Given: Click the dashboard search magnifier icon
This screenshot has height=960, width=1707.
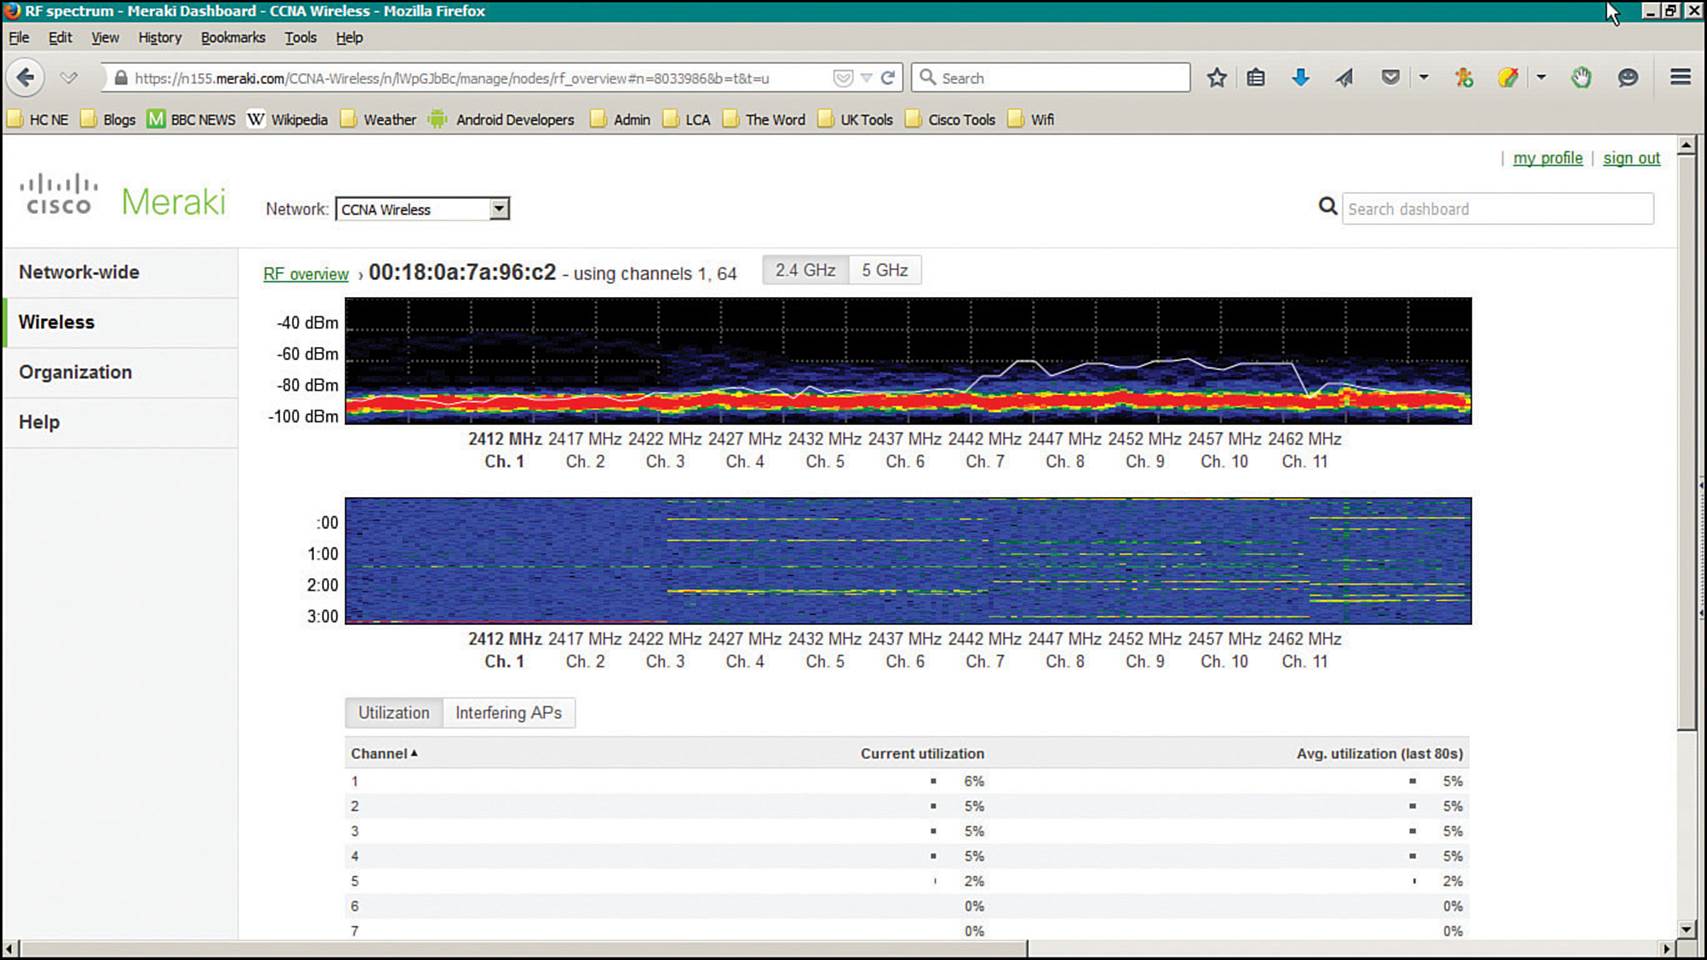Looking at the screenshot, I should 1328,207.
